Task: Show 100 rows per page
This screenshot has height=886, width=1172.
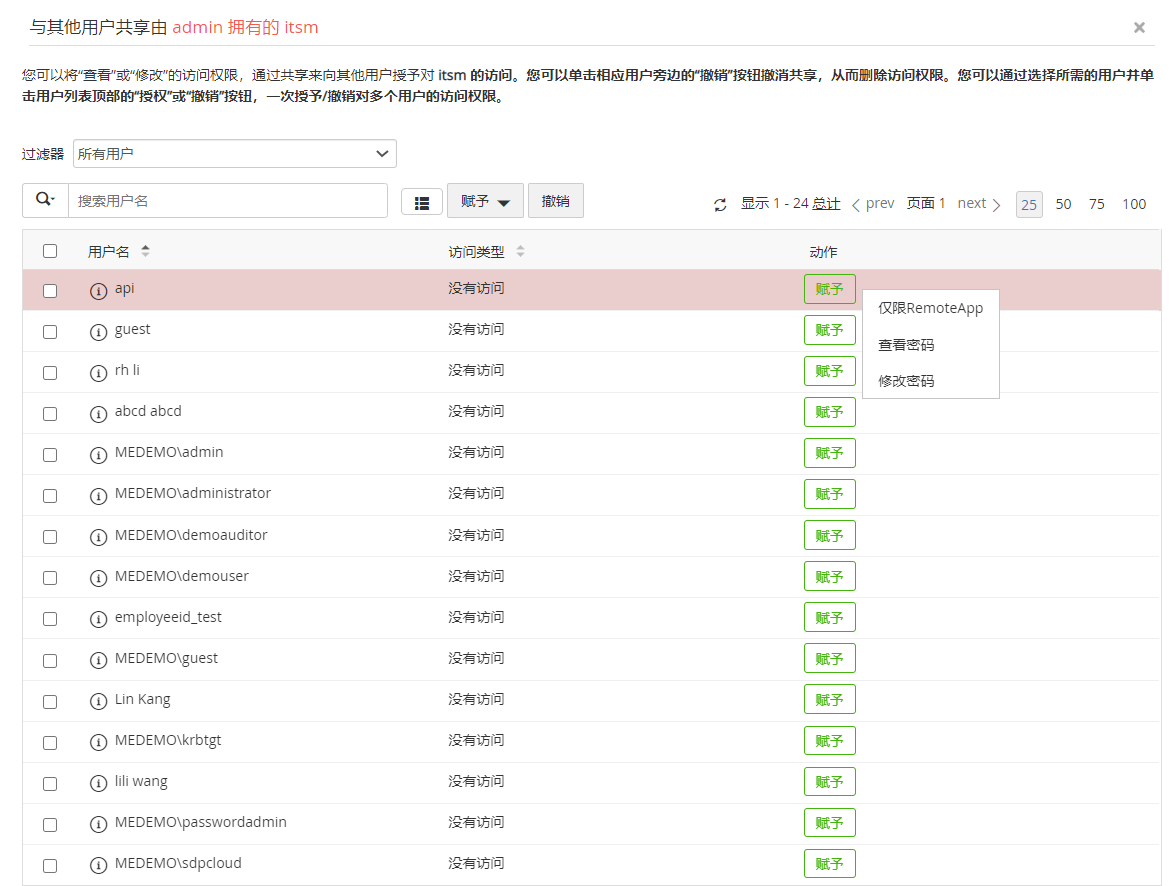Action: (x=1134, y=204)
